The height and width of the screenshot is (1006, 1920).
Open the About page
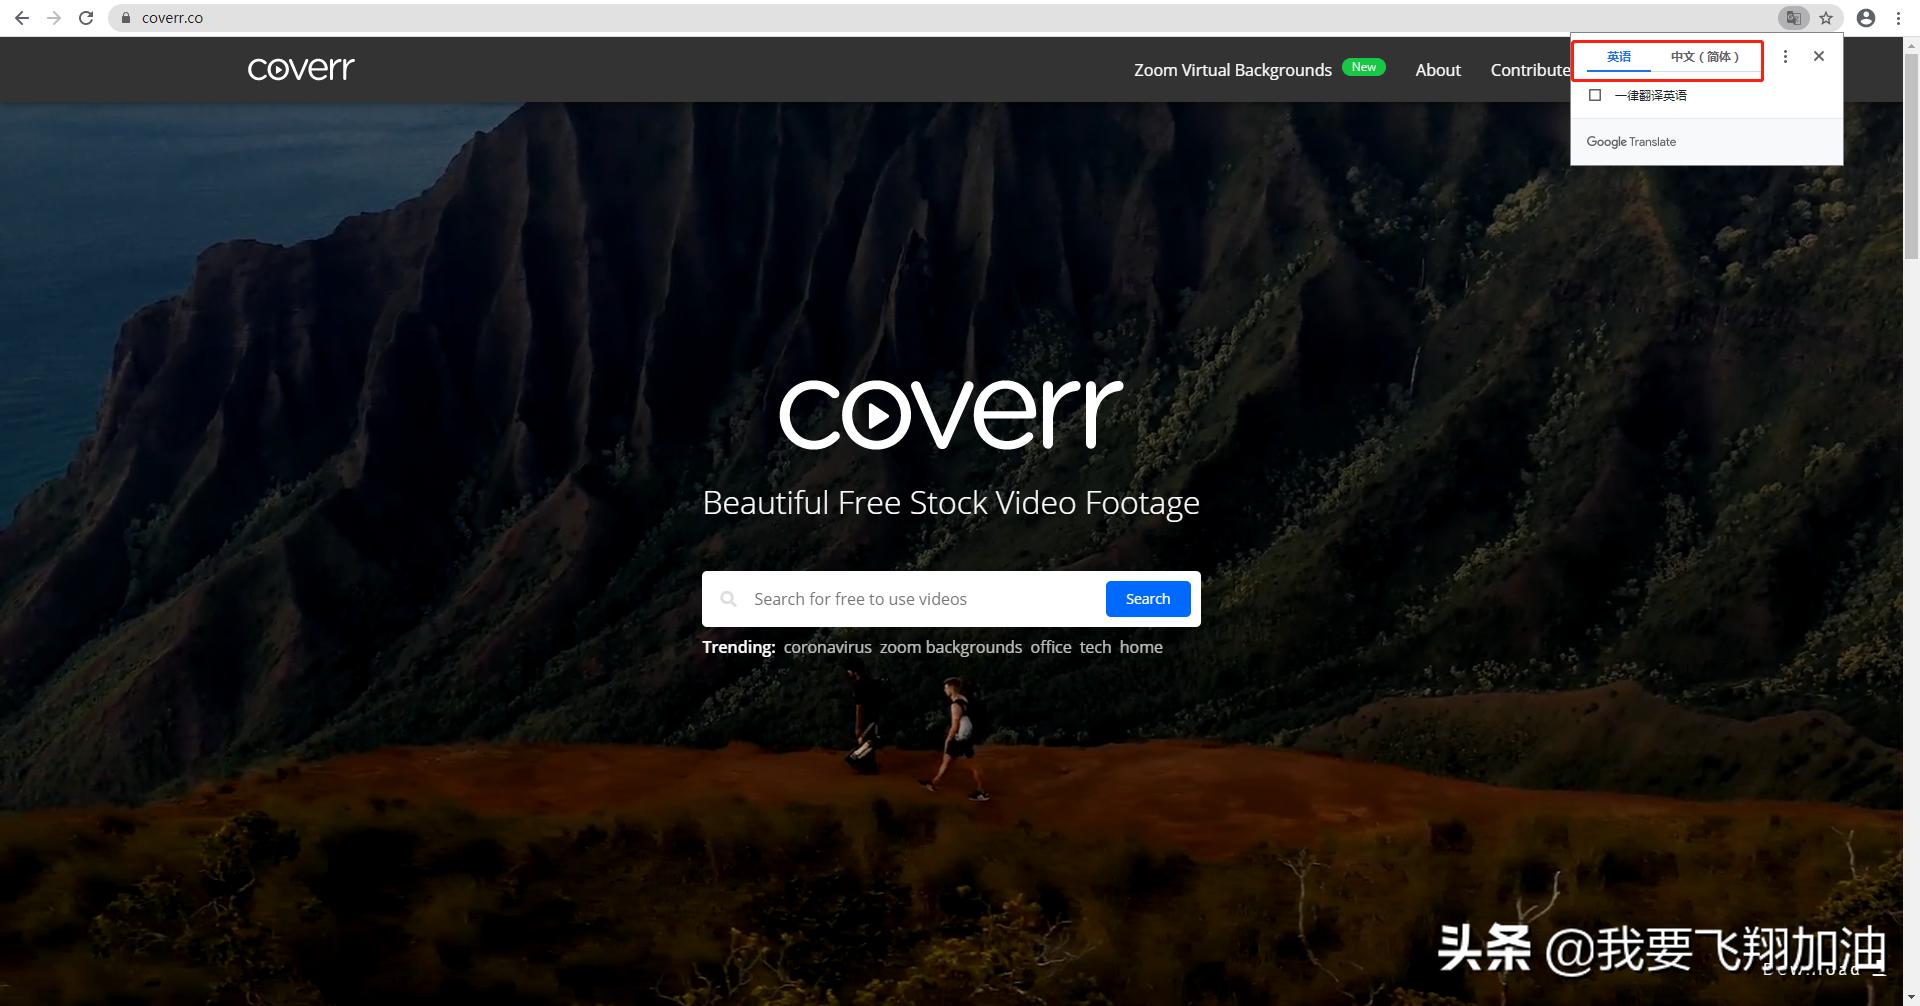pos(1438,70)
